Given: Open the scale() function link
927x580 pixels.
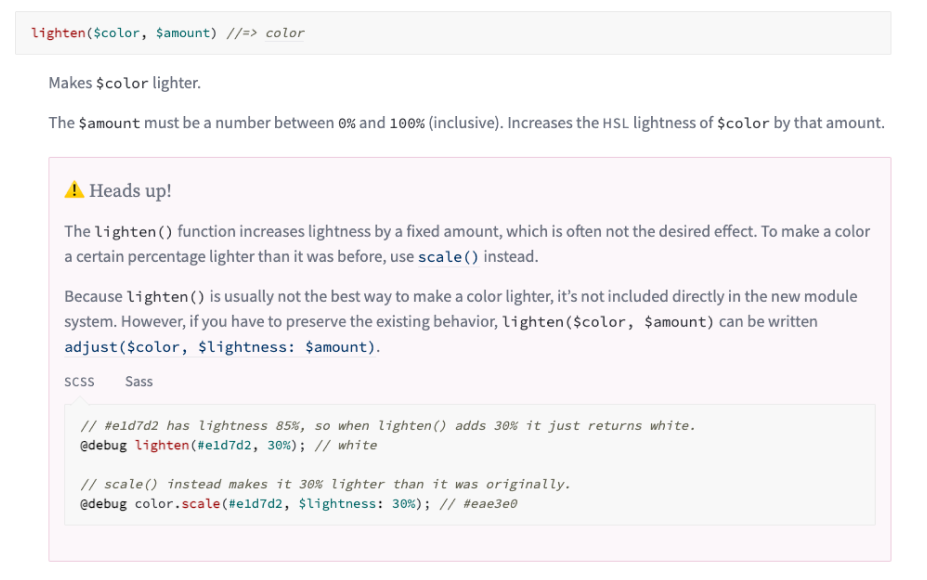Looking at the screenshot, I should pos(448,257).
